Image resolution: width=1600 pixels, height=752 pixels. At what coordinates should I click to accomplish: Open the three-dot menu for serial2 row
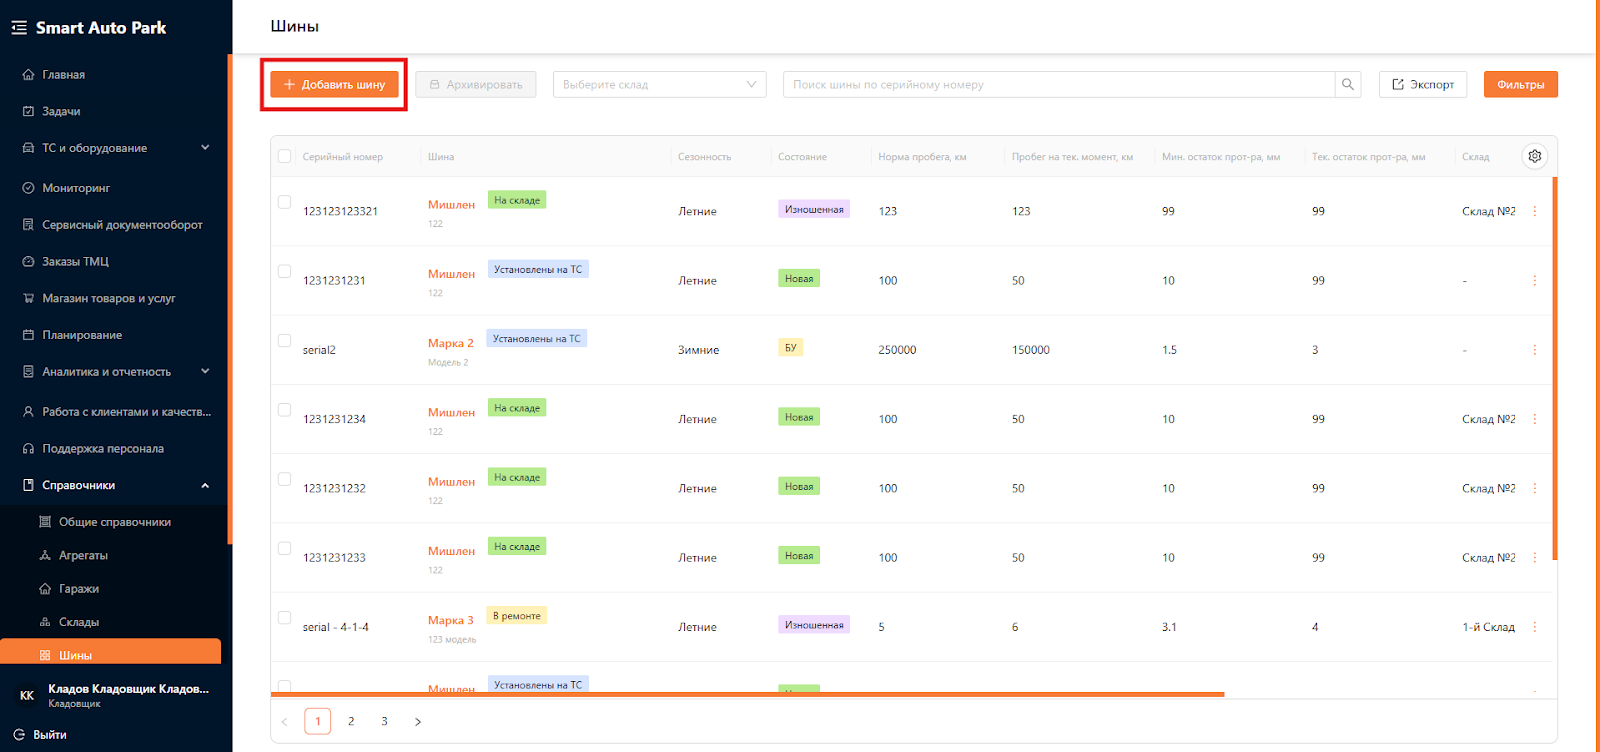coord(1534,350)
